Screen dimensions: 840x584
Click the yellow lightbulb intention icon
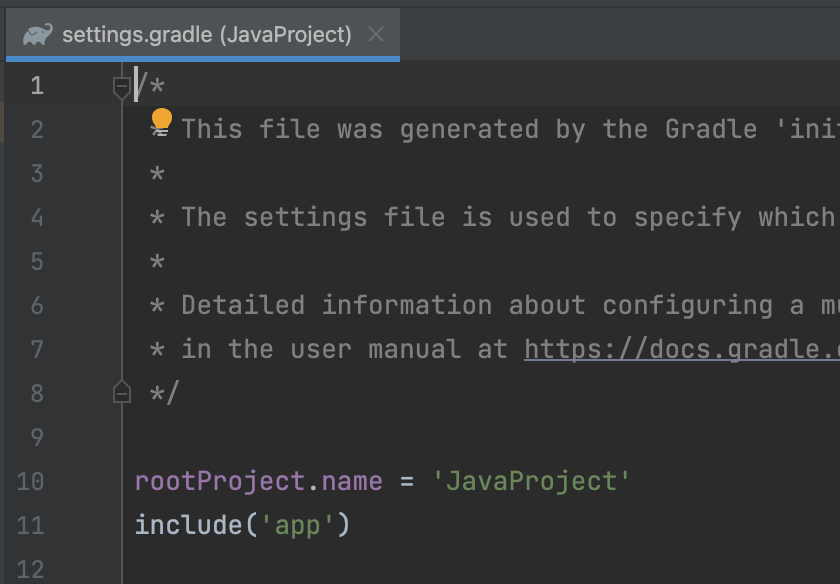point(161,119)
